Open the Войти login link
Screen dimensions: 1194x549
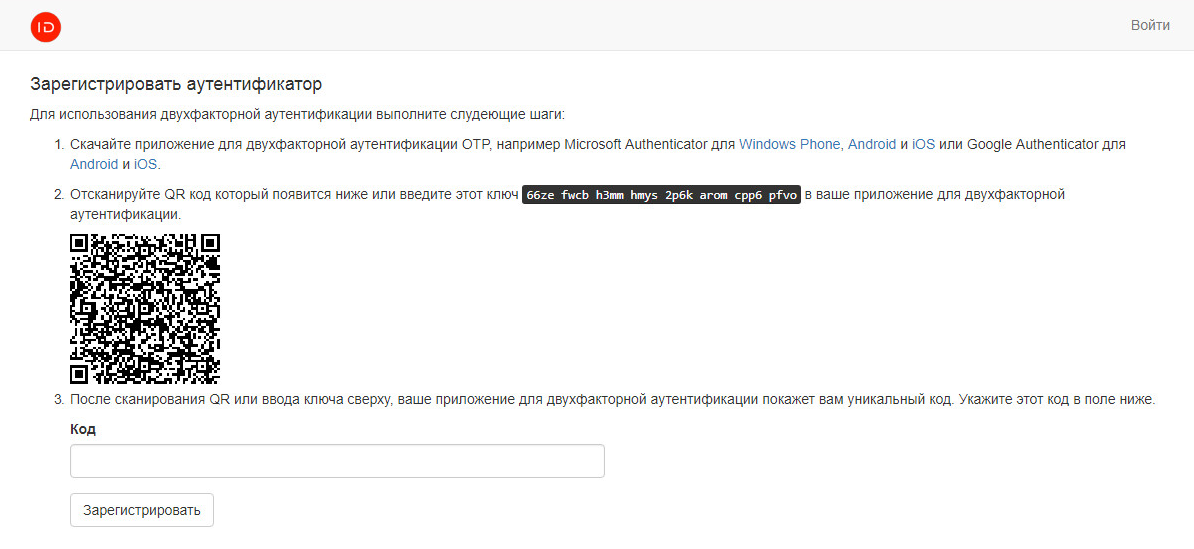pos(1150,25)
